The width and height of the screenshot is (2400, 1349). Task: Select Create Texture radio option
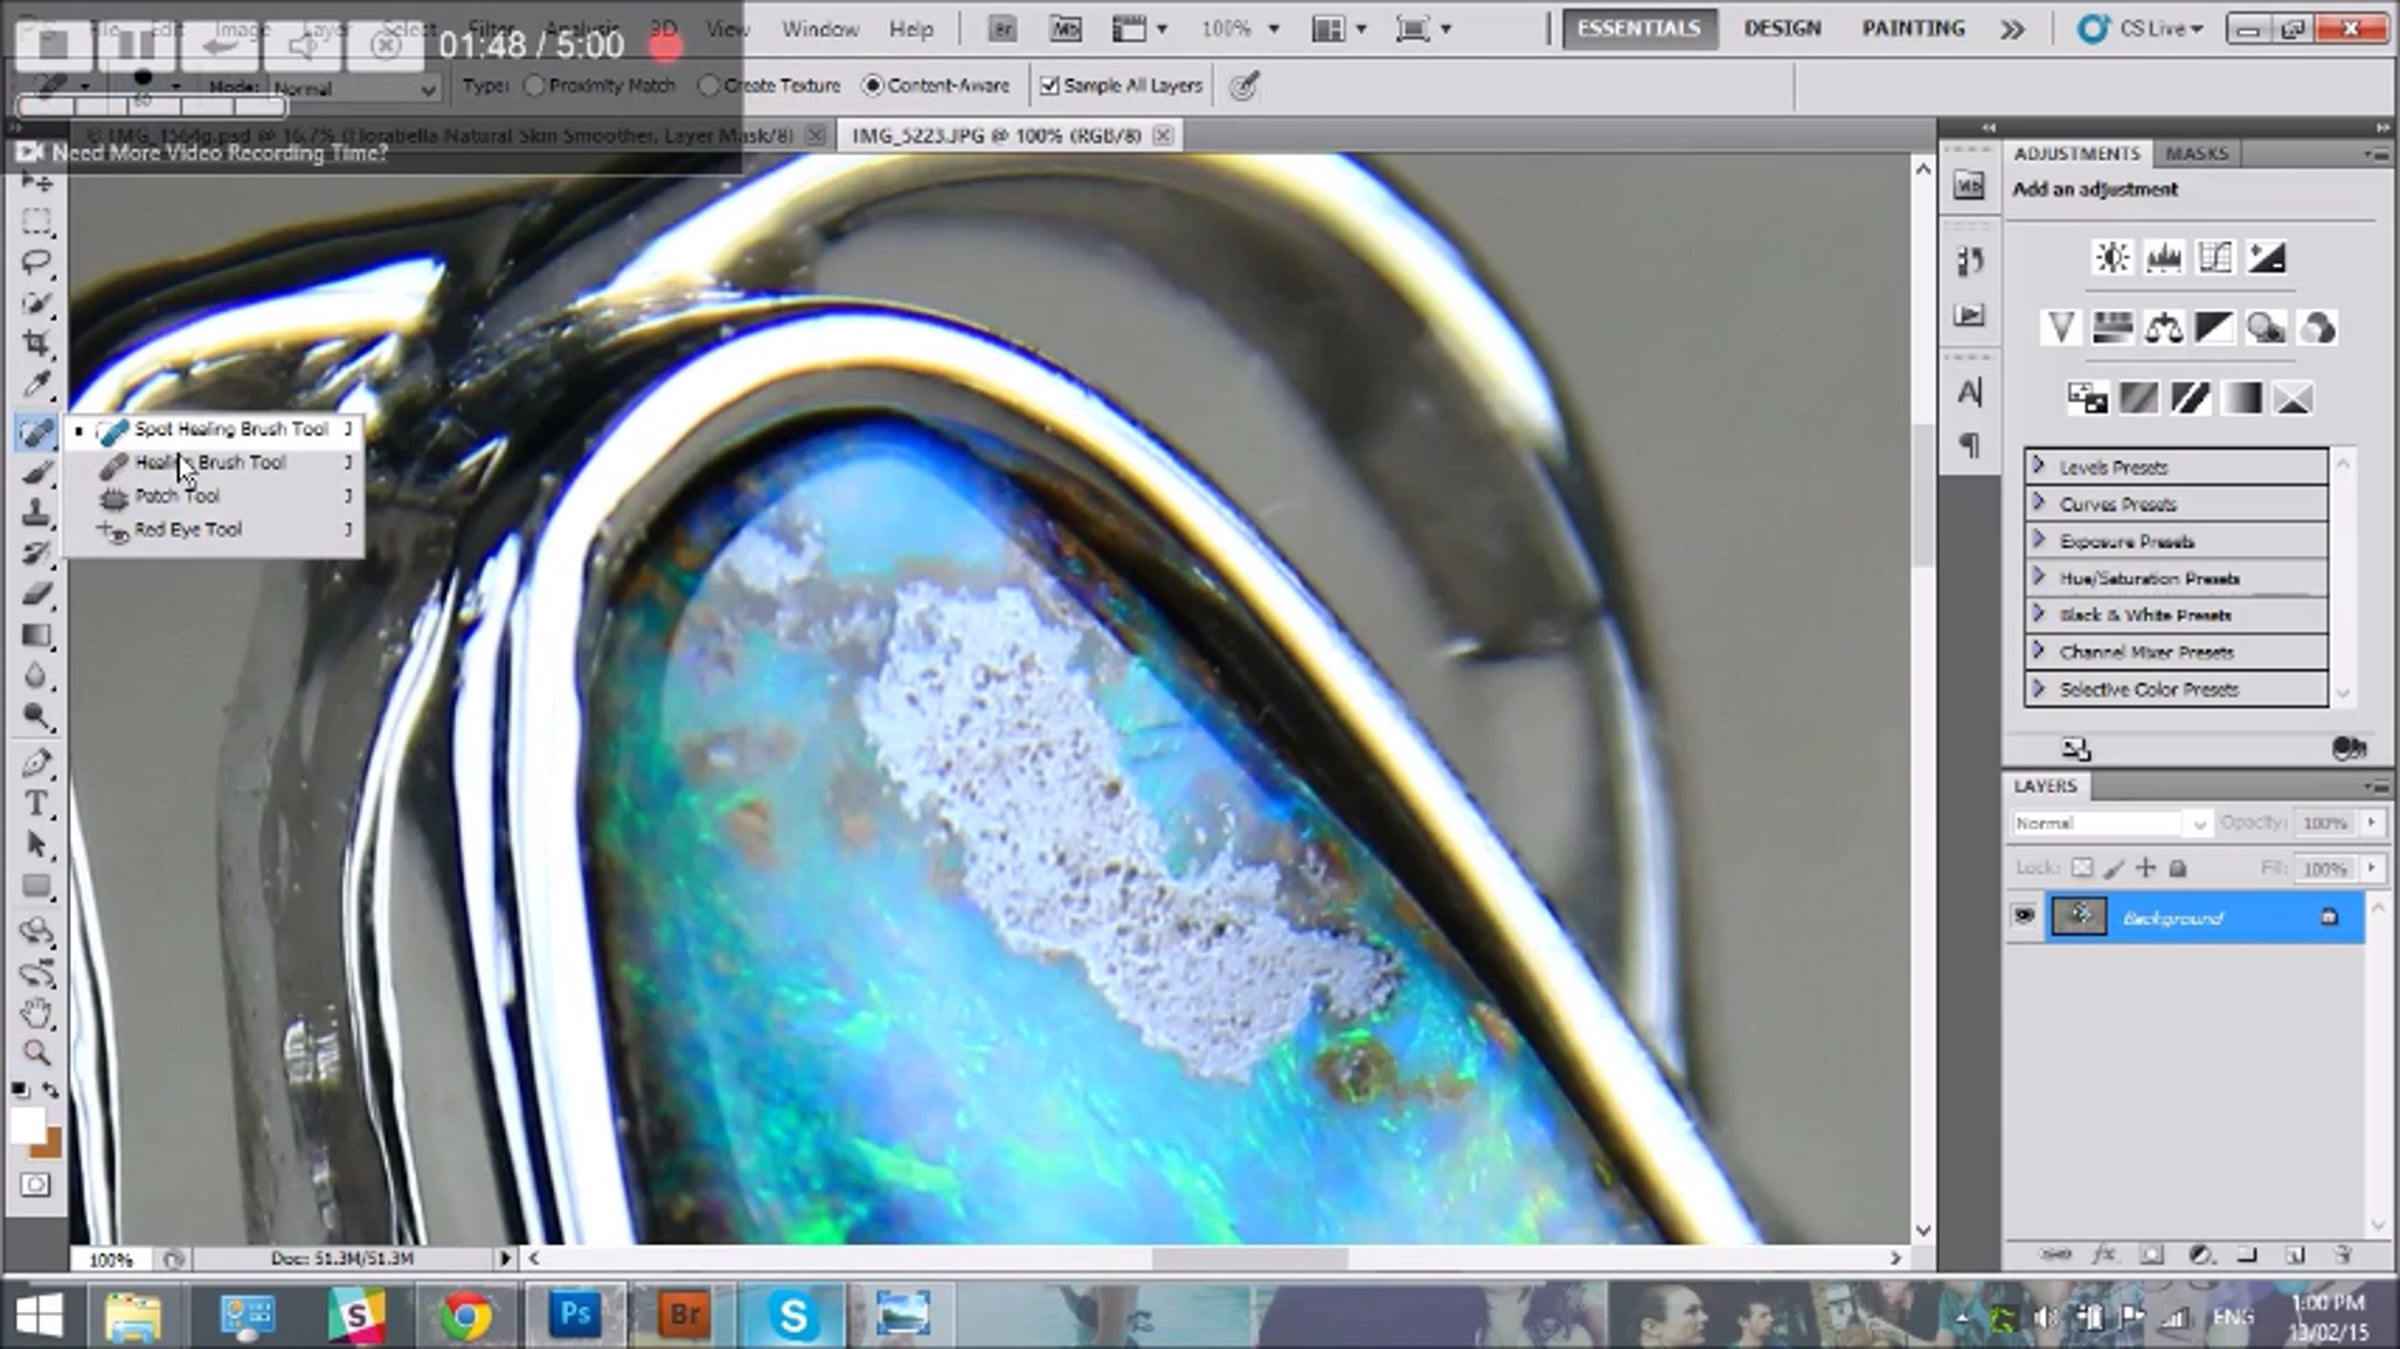point(708,86)
